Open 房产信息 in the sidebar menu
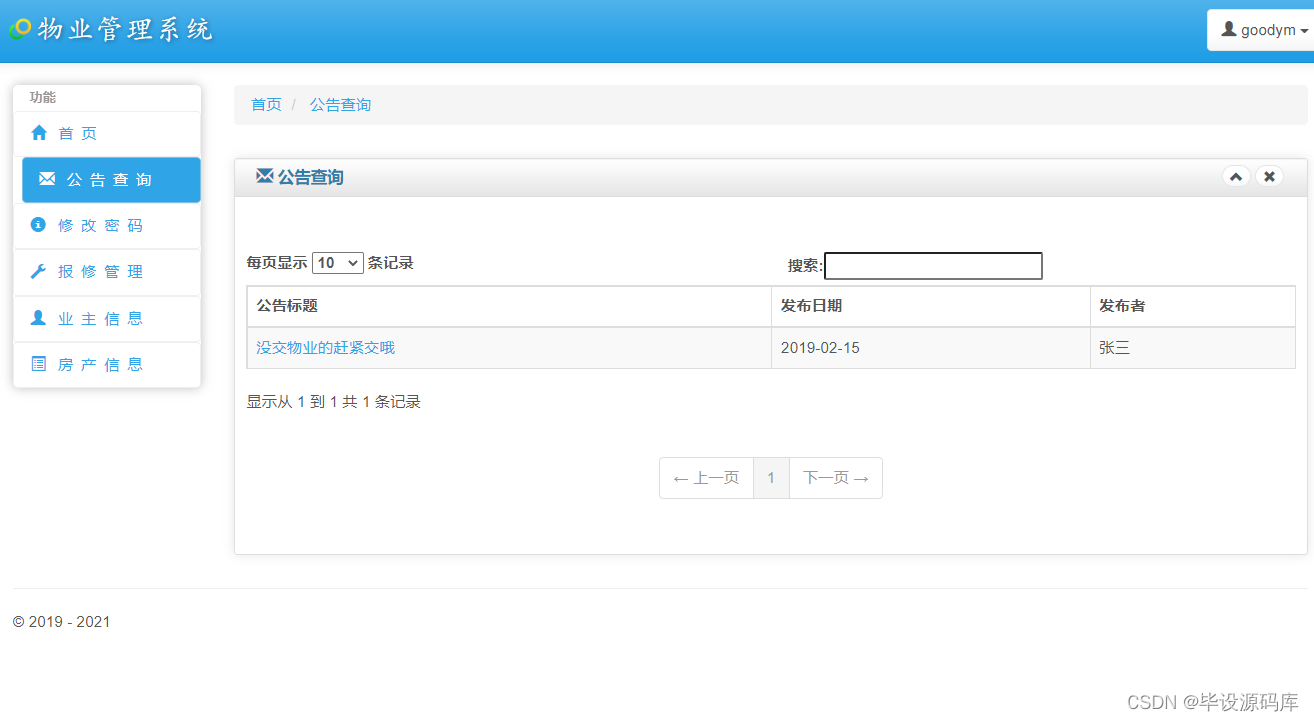The image size is (1314, 721). 107,365
